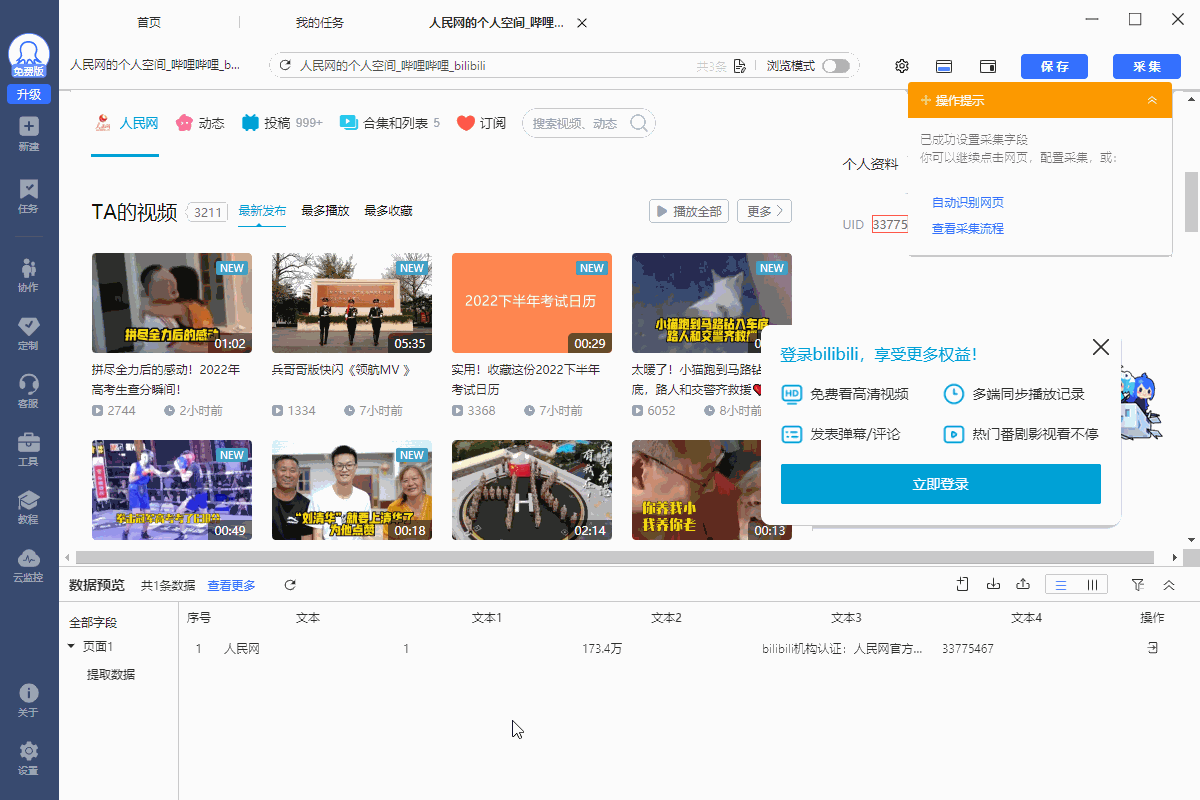Open the 拼尽全力后的感动 video thumbnail
Screen dimensions: 1200x800
(x=172, y=303)
